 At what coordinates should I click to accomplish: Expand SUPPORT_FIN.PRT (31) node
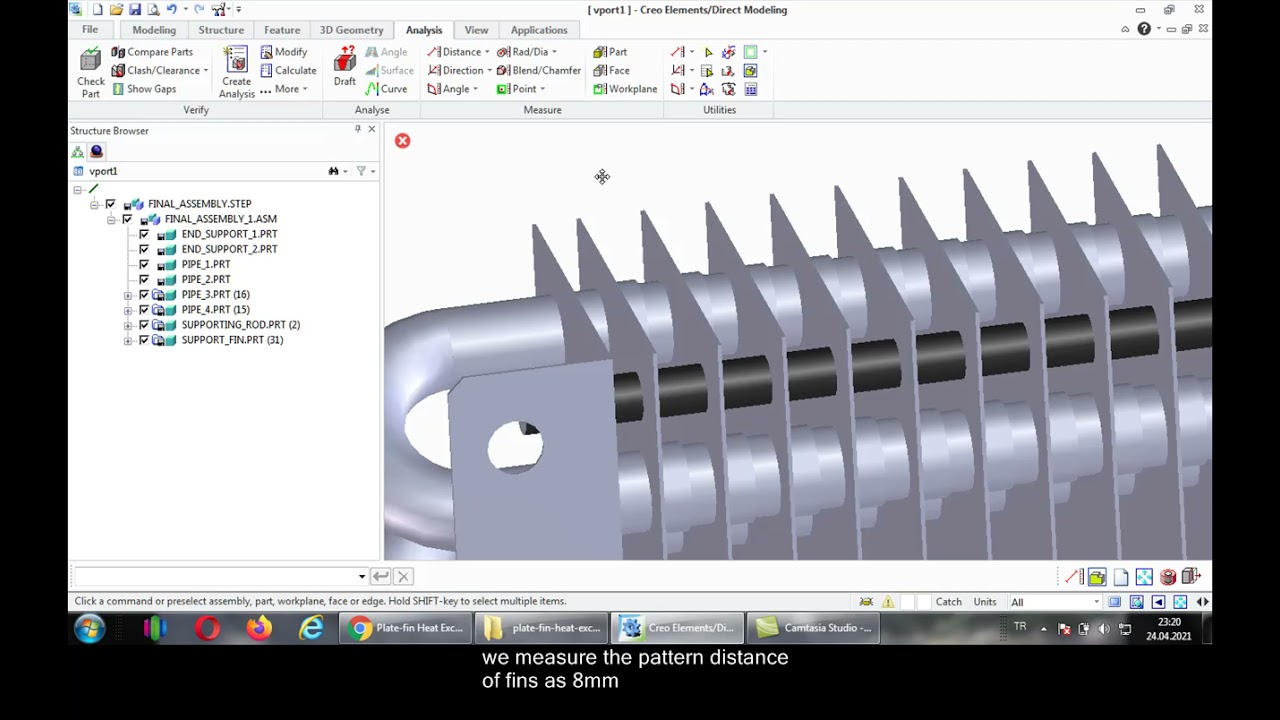128,340
